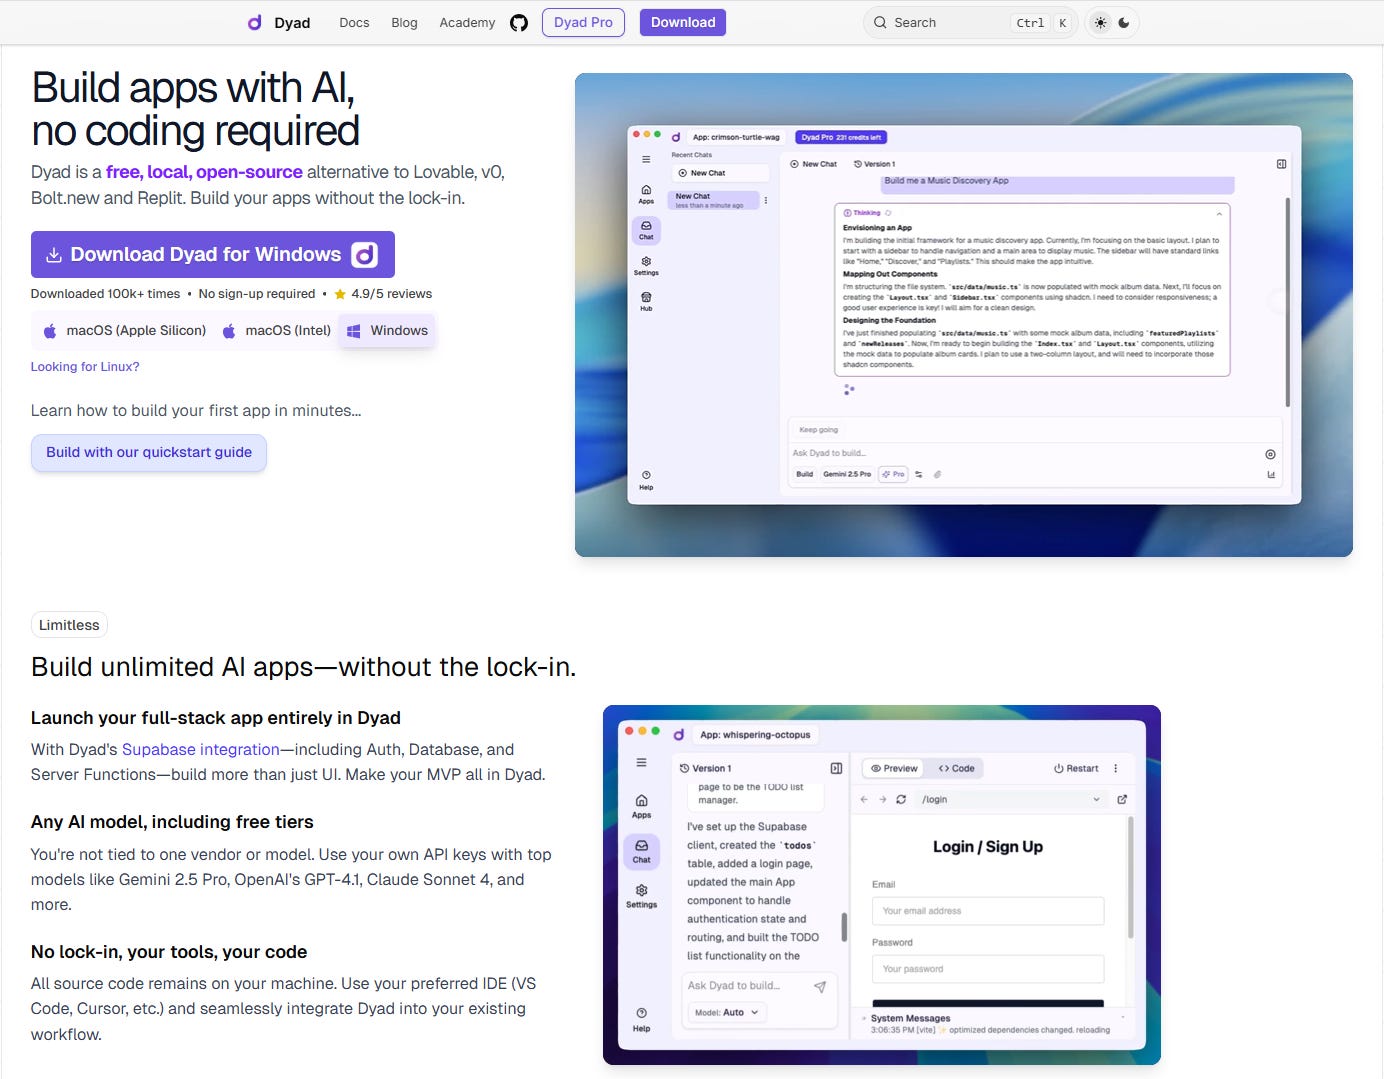Click the free, local, open-source text
The width and height of the screenshot is (1384, 1079).
coord(204,172)
